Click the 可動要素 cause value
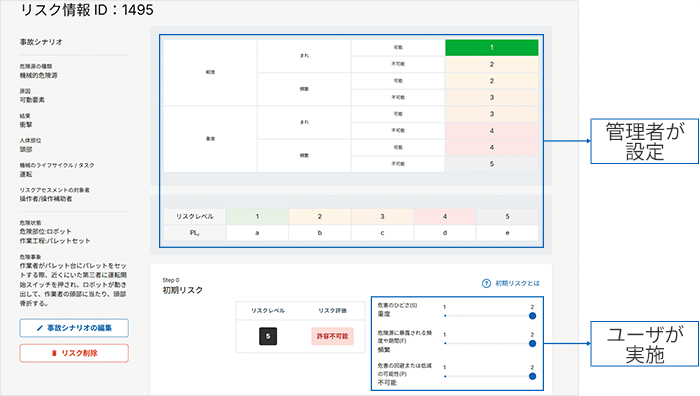 32,100
